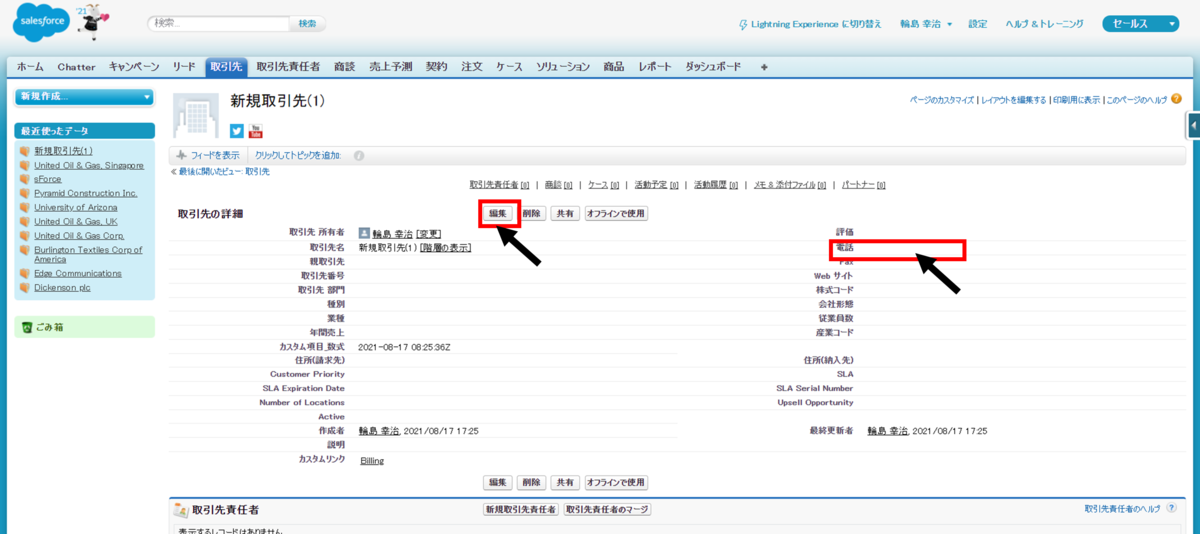1200x534 pixels.
Task: Select the 取引先責任者 tab in the tab bar
Action: coord(288,67)
